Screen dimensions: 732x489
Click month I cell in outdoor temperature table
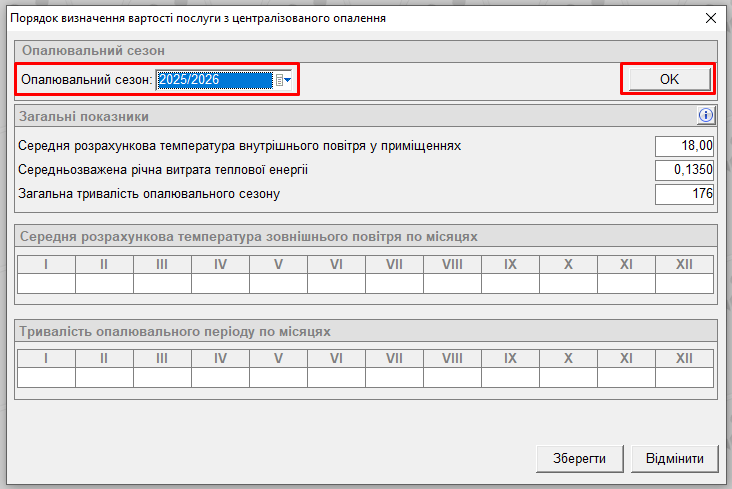(x=46, y=283)
